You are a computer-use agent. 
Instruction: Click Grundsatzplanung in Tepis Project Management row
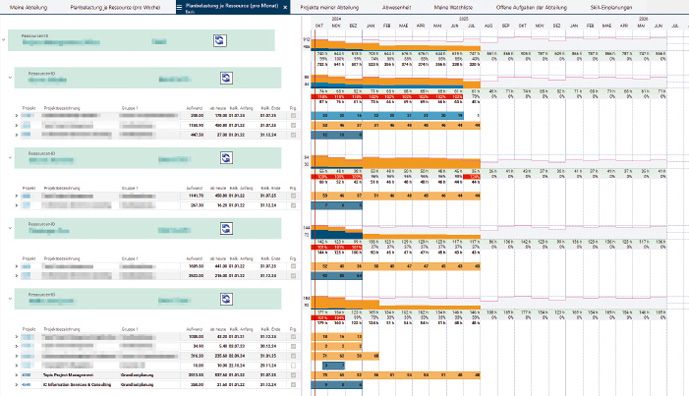[x=137, y=375]
